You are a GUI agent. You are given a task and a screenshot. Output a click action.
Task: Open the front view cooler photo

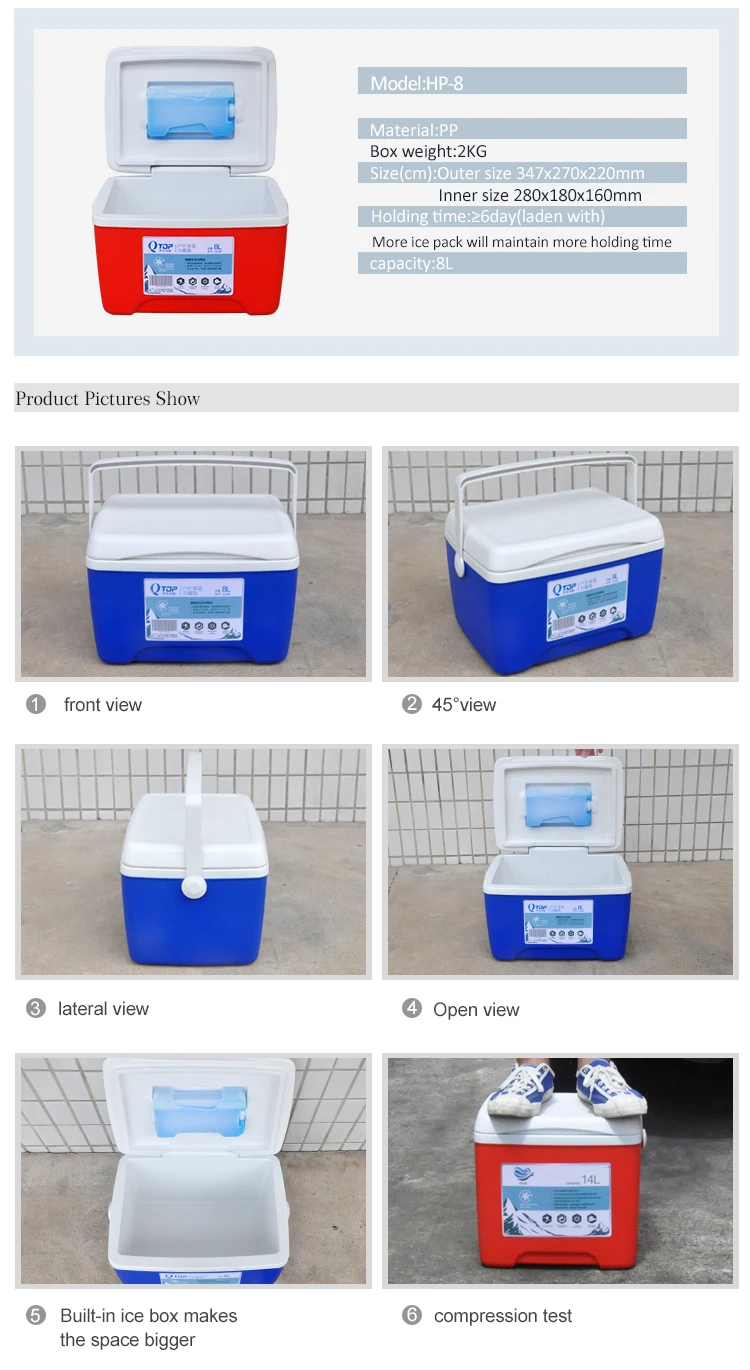coord(193,564)
